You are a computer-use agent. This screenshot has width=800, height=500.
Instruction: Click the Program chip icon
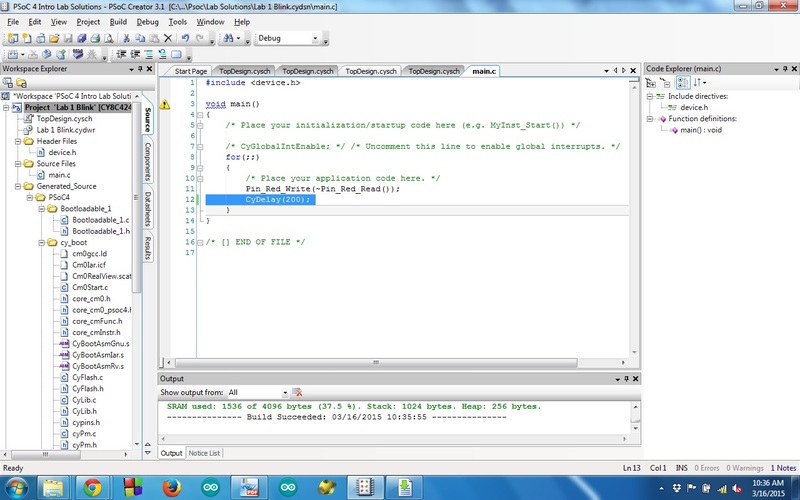tap(78, 54)
